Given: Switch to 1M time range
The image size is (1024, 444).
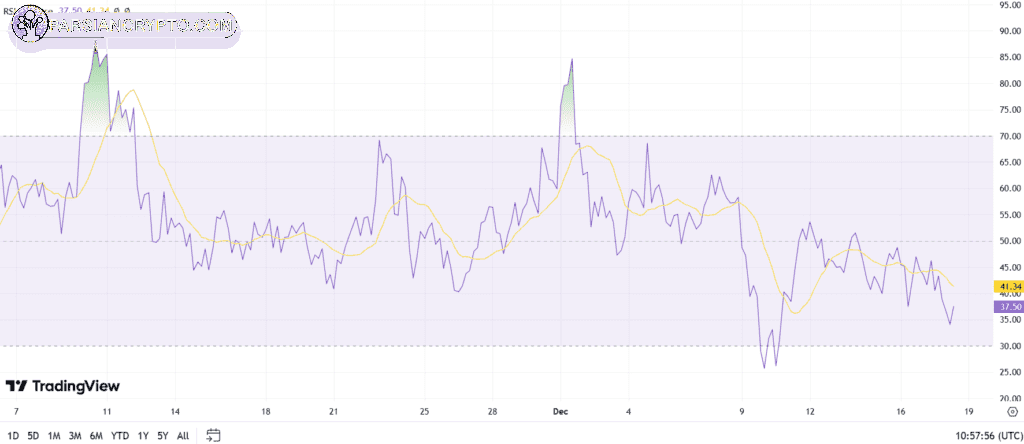Looking at the screenshot, I should point(54,436).
